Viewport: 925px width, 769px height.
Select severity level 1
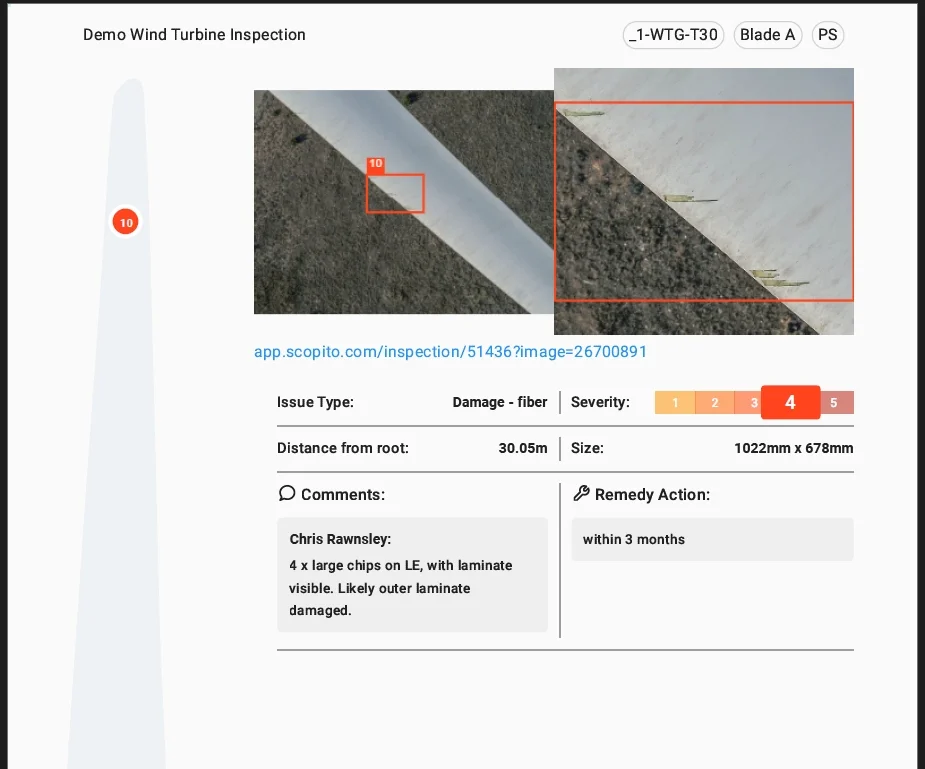[x=675, y=403]
